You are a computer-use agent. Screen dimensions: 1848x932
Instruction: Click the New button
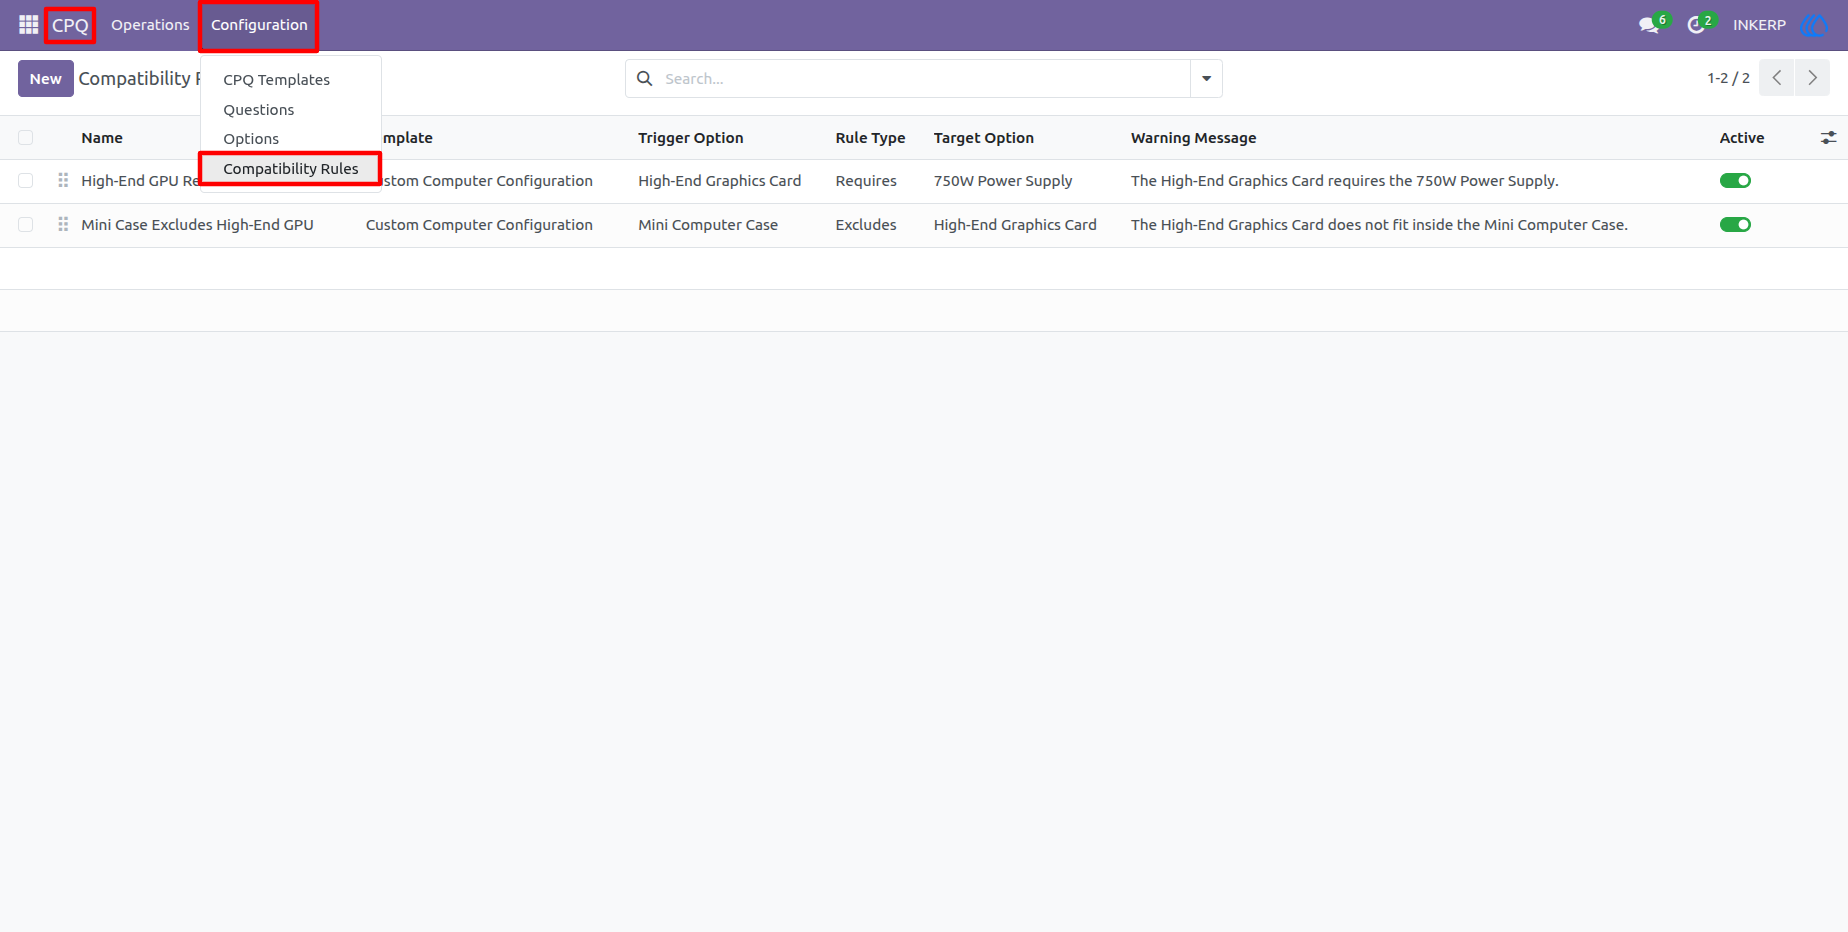(x=46, y=79)
